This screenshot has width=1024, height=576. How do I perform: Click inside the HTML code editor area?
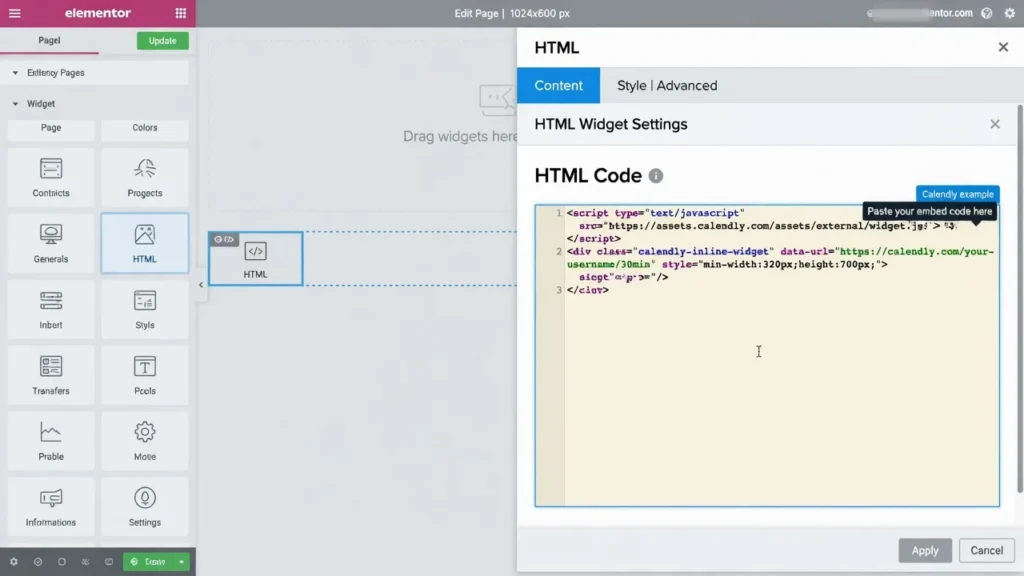(767, 356)
